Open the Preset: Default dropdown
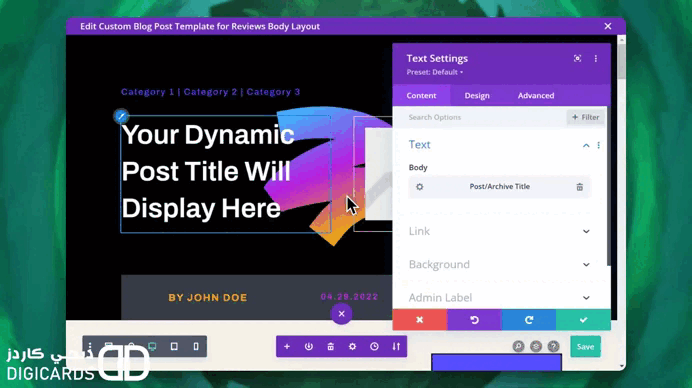Image resolution: width=692 pixels, height=388 pixels. (435, 72)
